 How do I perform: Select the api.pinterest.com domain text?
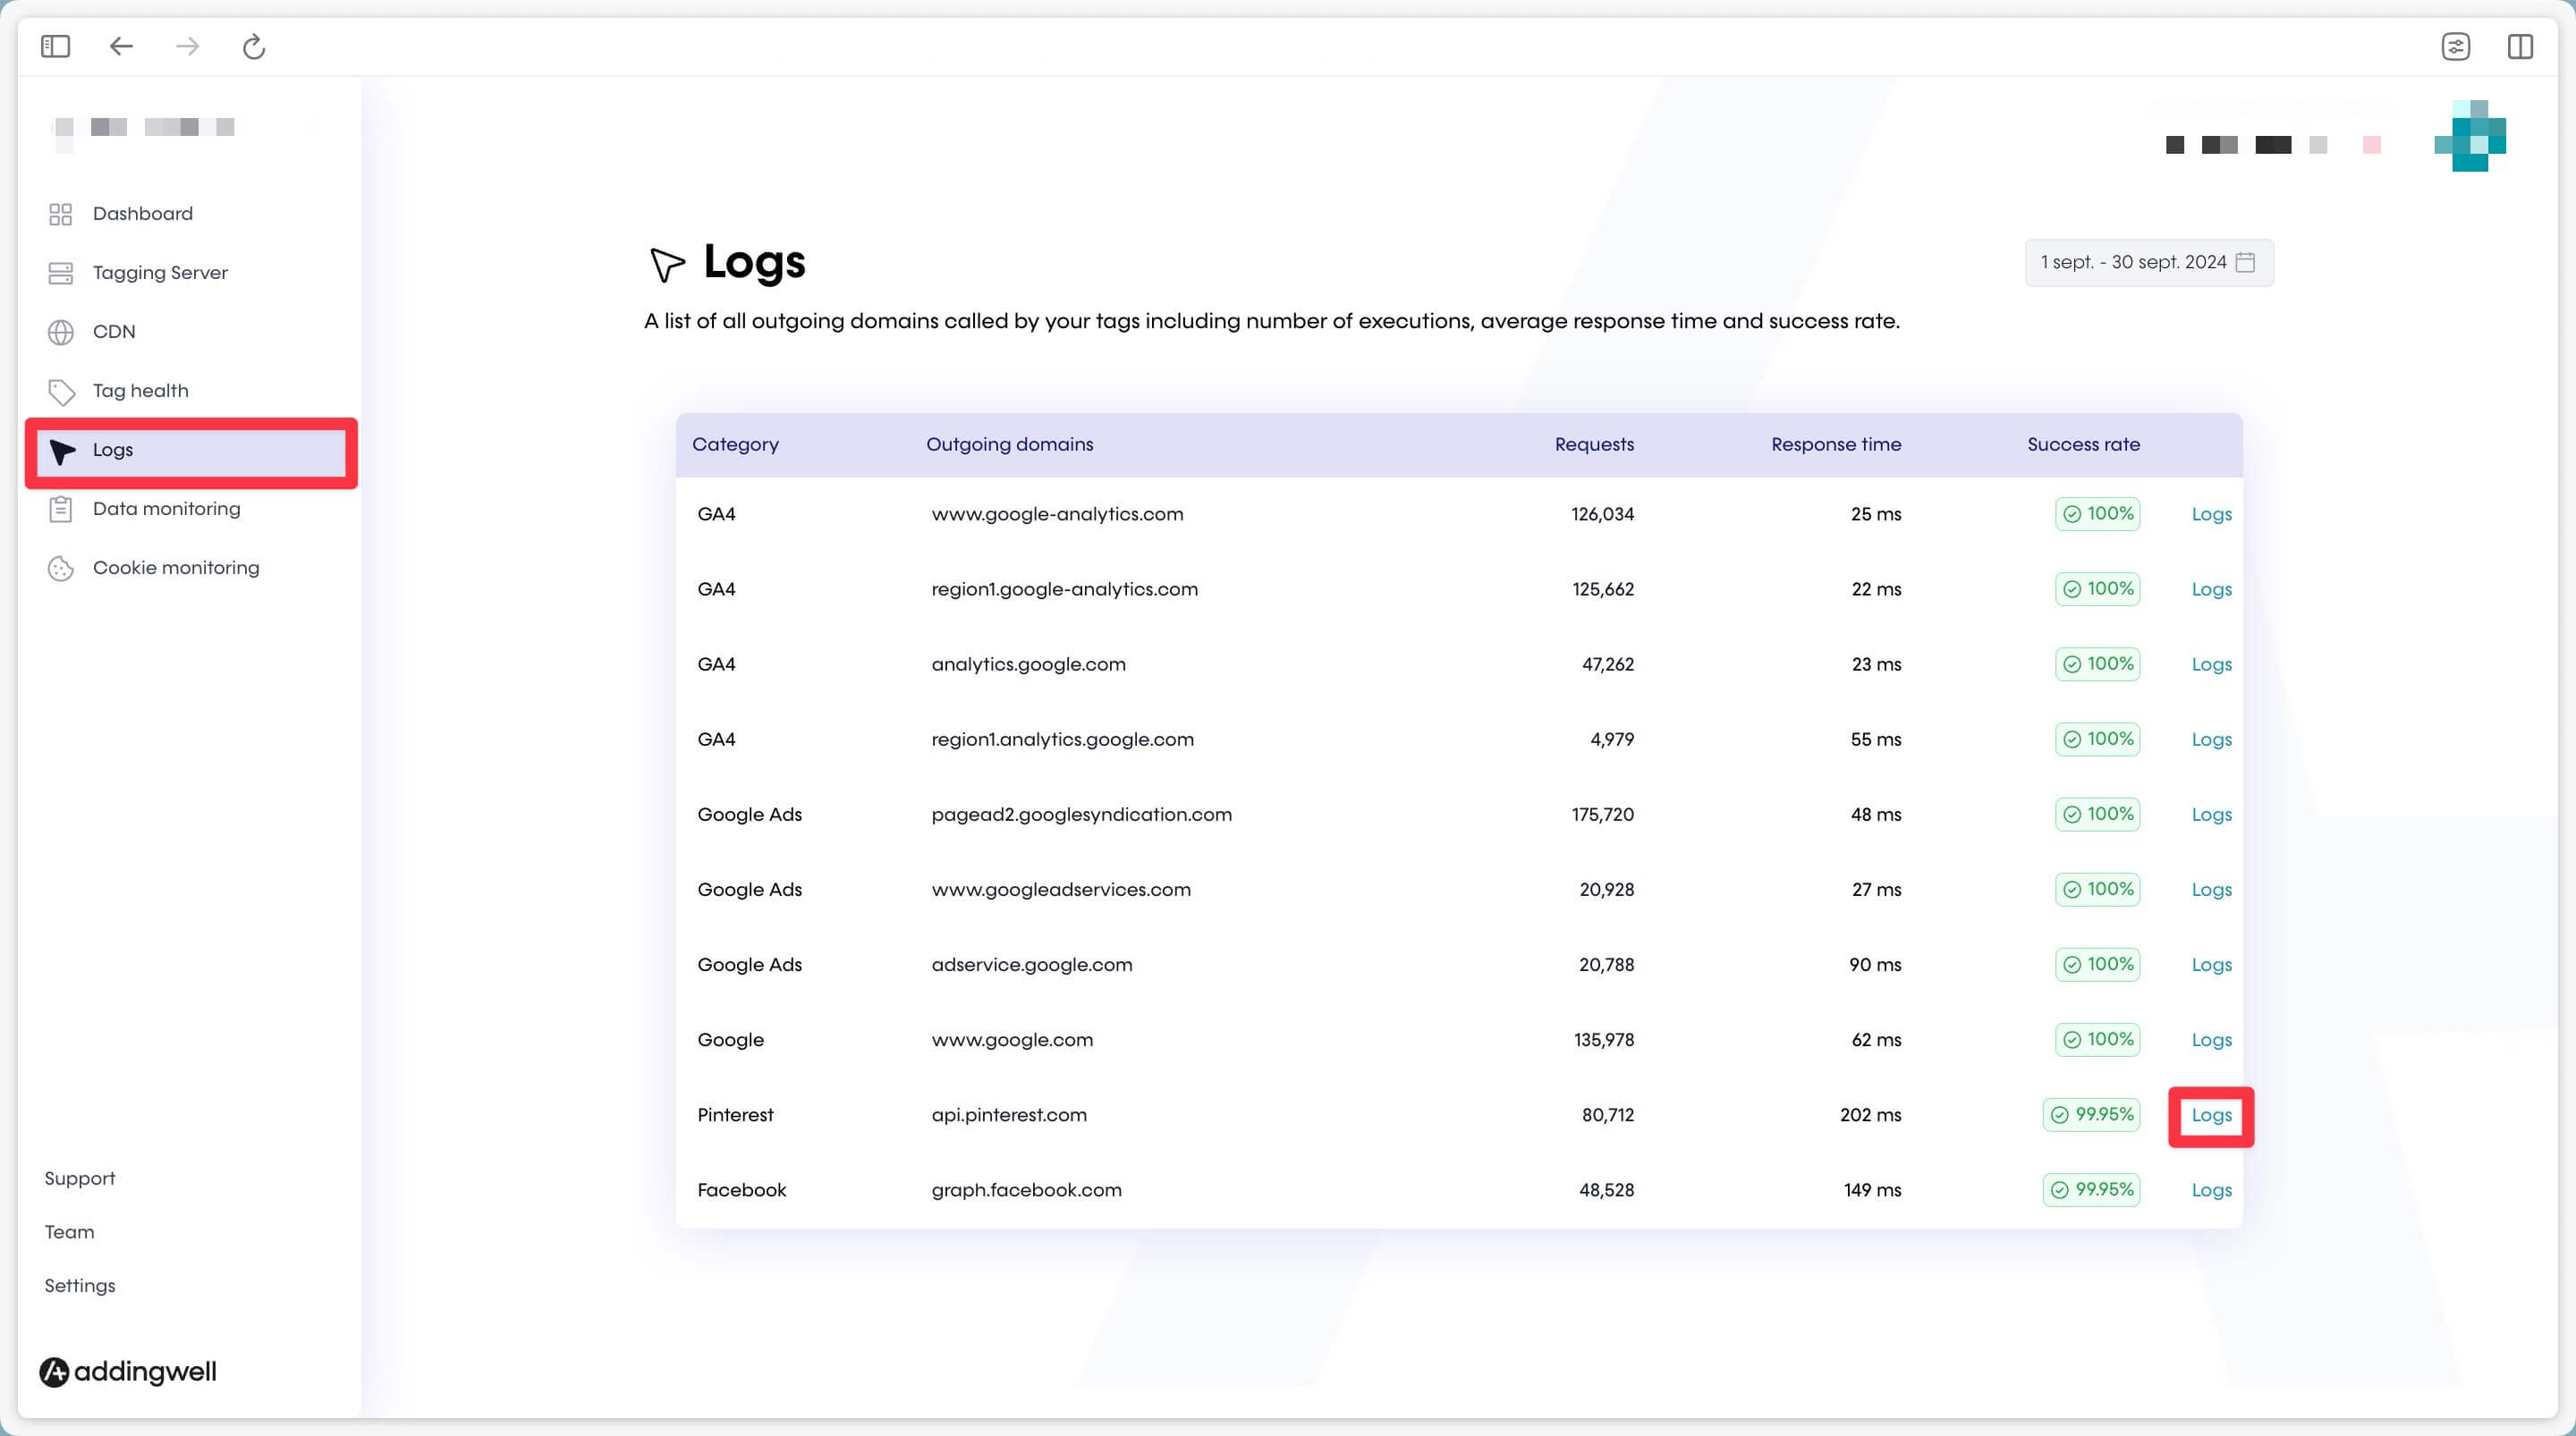tap(1008, 1115)
